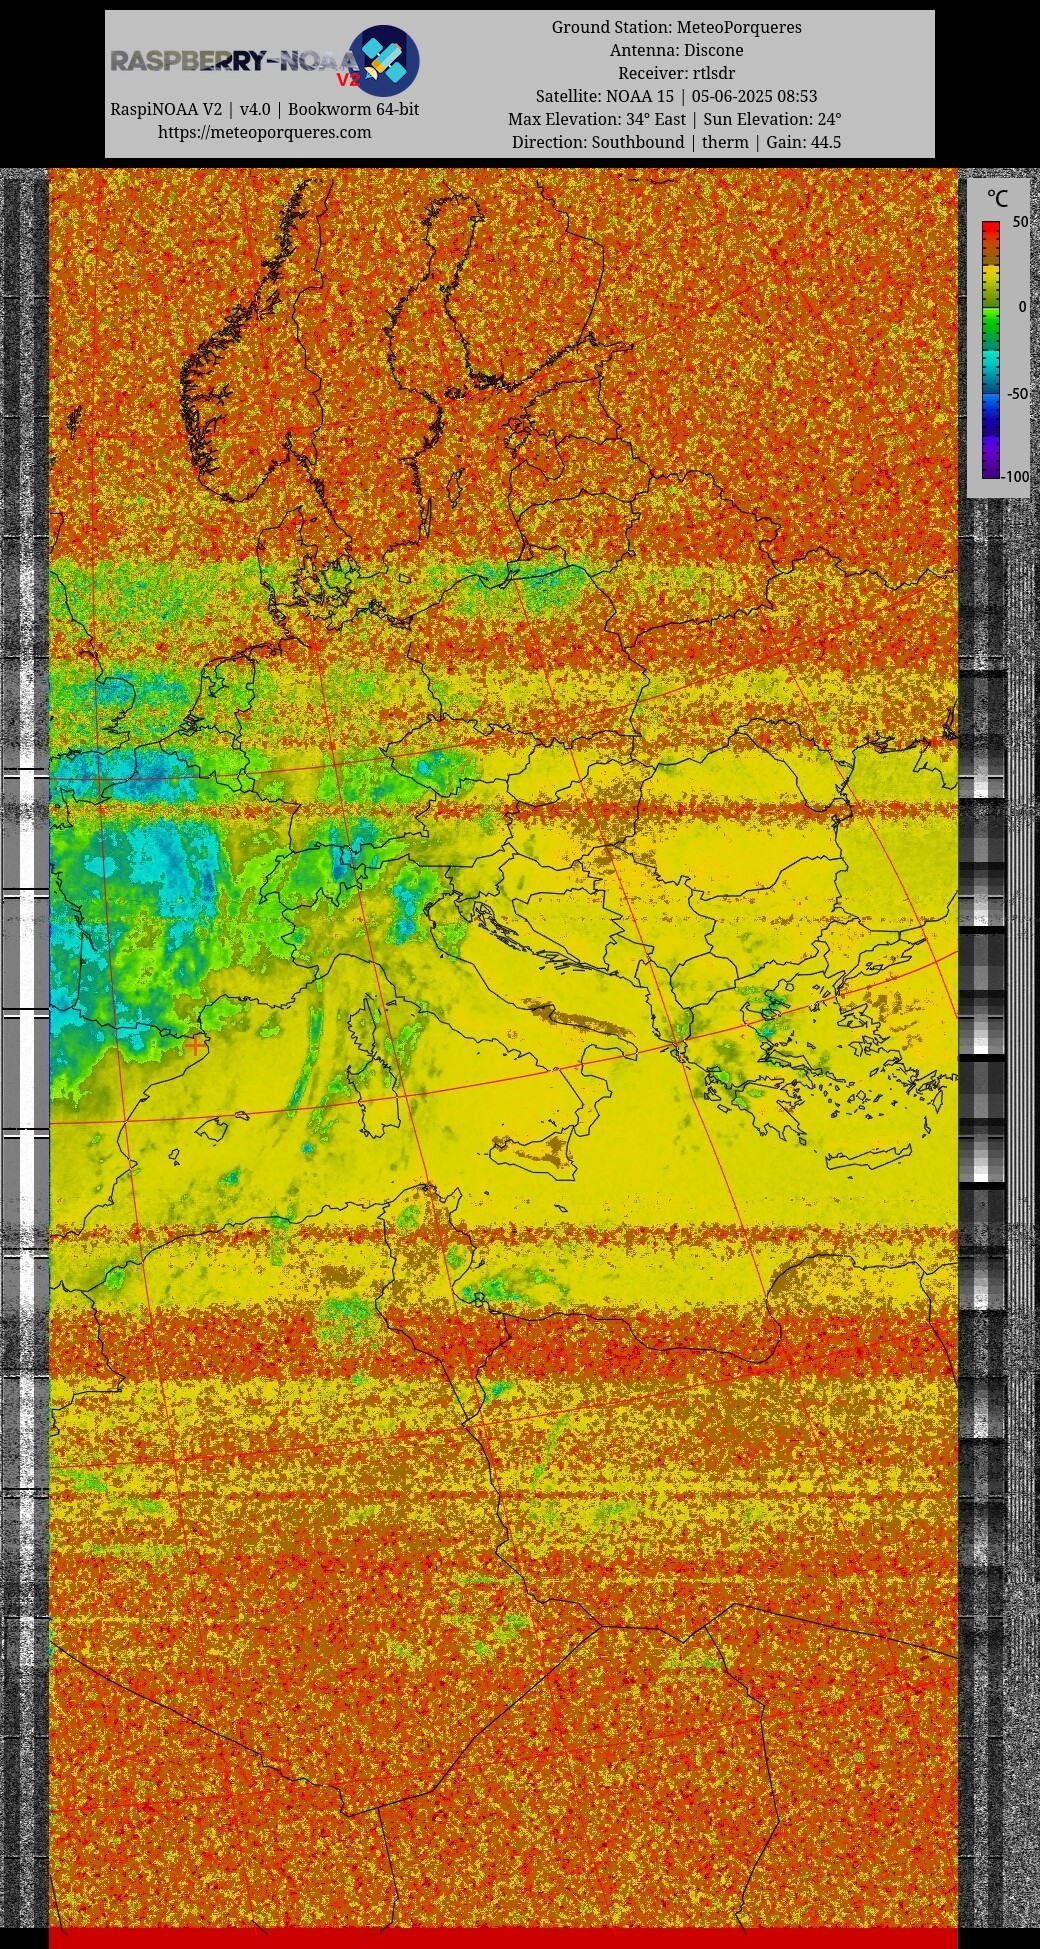Viewport: 1040px width, 1949px height.
Task: Click the 'Max Elevation: 34° East | Sun Elevation: 24°' line
Action: pyautogui.click(x=677, y=119)
